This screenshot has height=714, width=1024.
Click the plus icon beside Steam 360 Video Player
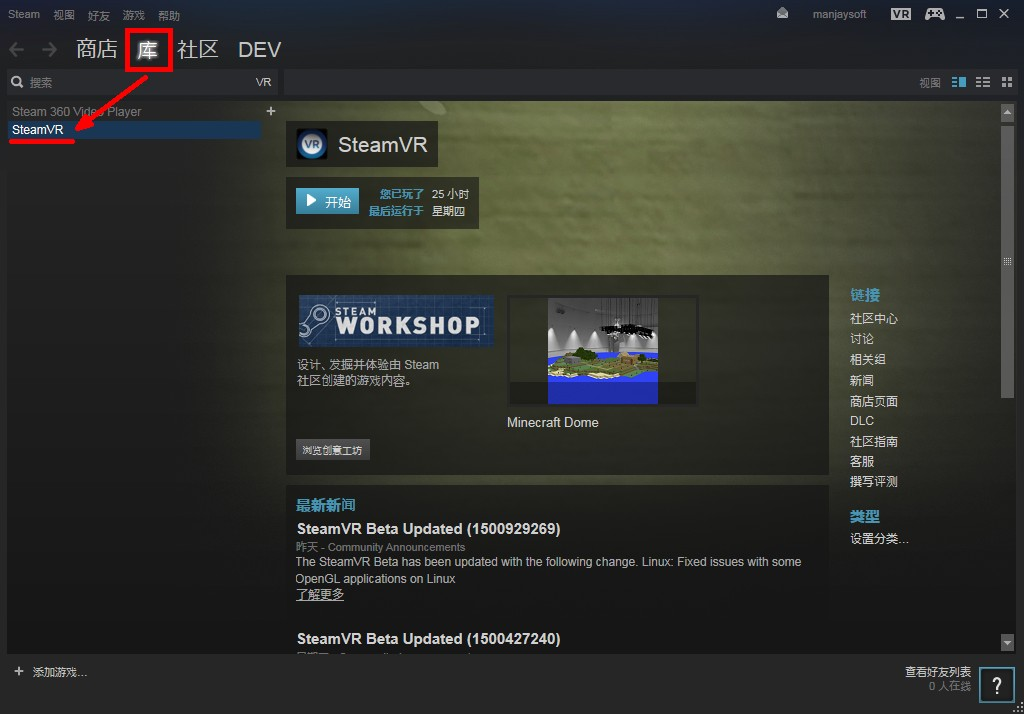coord(270,112)
